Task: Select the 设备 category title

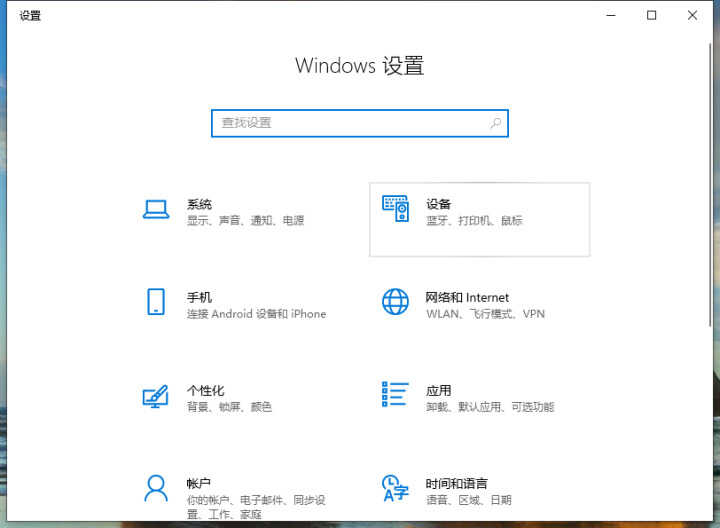Action: click(438, 204)
